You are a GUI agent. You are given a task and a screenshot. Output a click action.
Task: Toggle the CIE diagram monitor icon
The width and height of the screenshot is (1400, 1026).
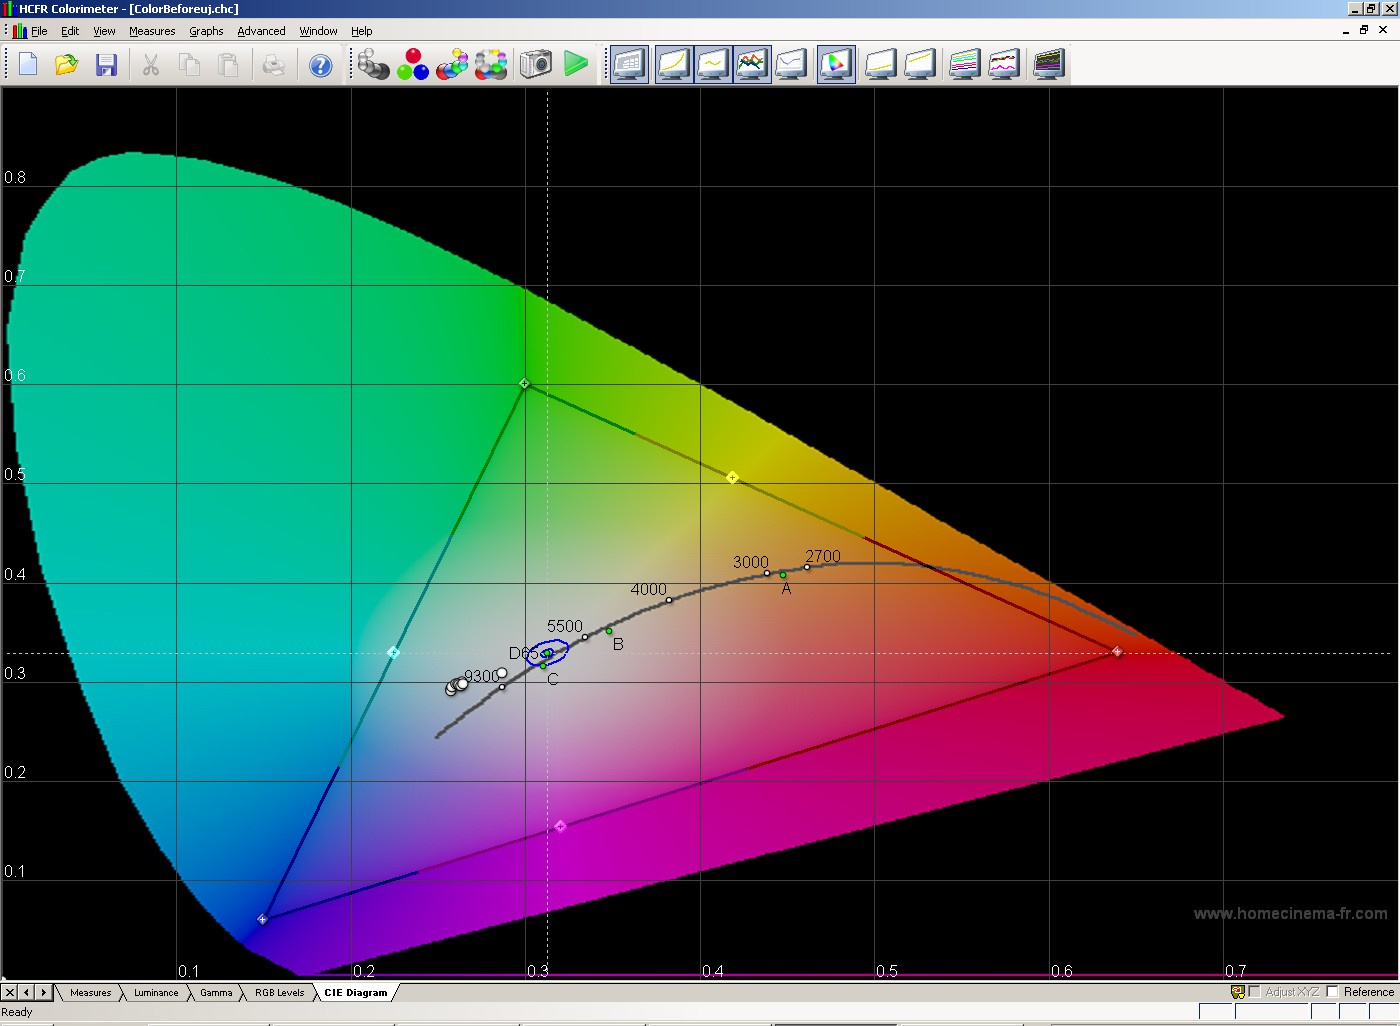point(836,65)
